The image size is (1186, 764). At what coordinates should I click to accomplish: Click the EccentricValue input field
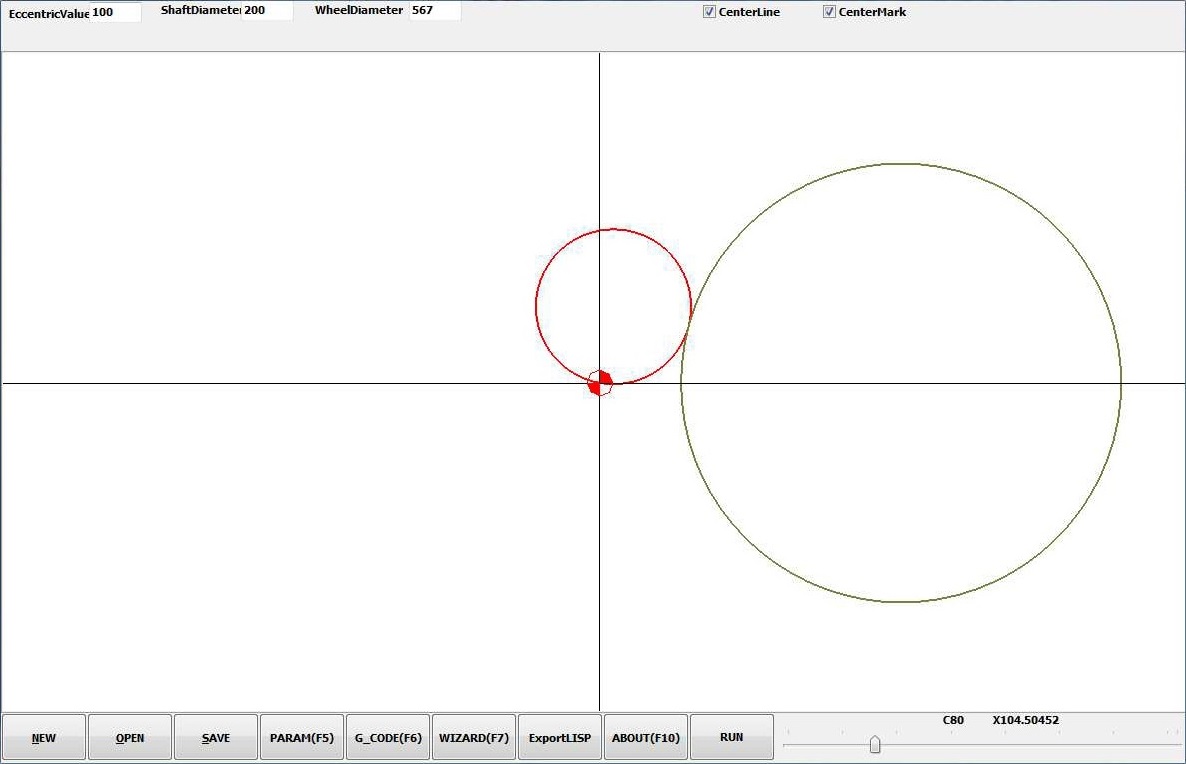[x=115, y=12]
